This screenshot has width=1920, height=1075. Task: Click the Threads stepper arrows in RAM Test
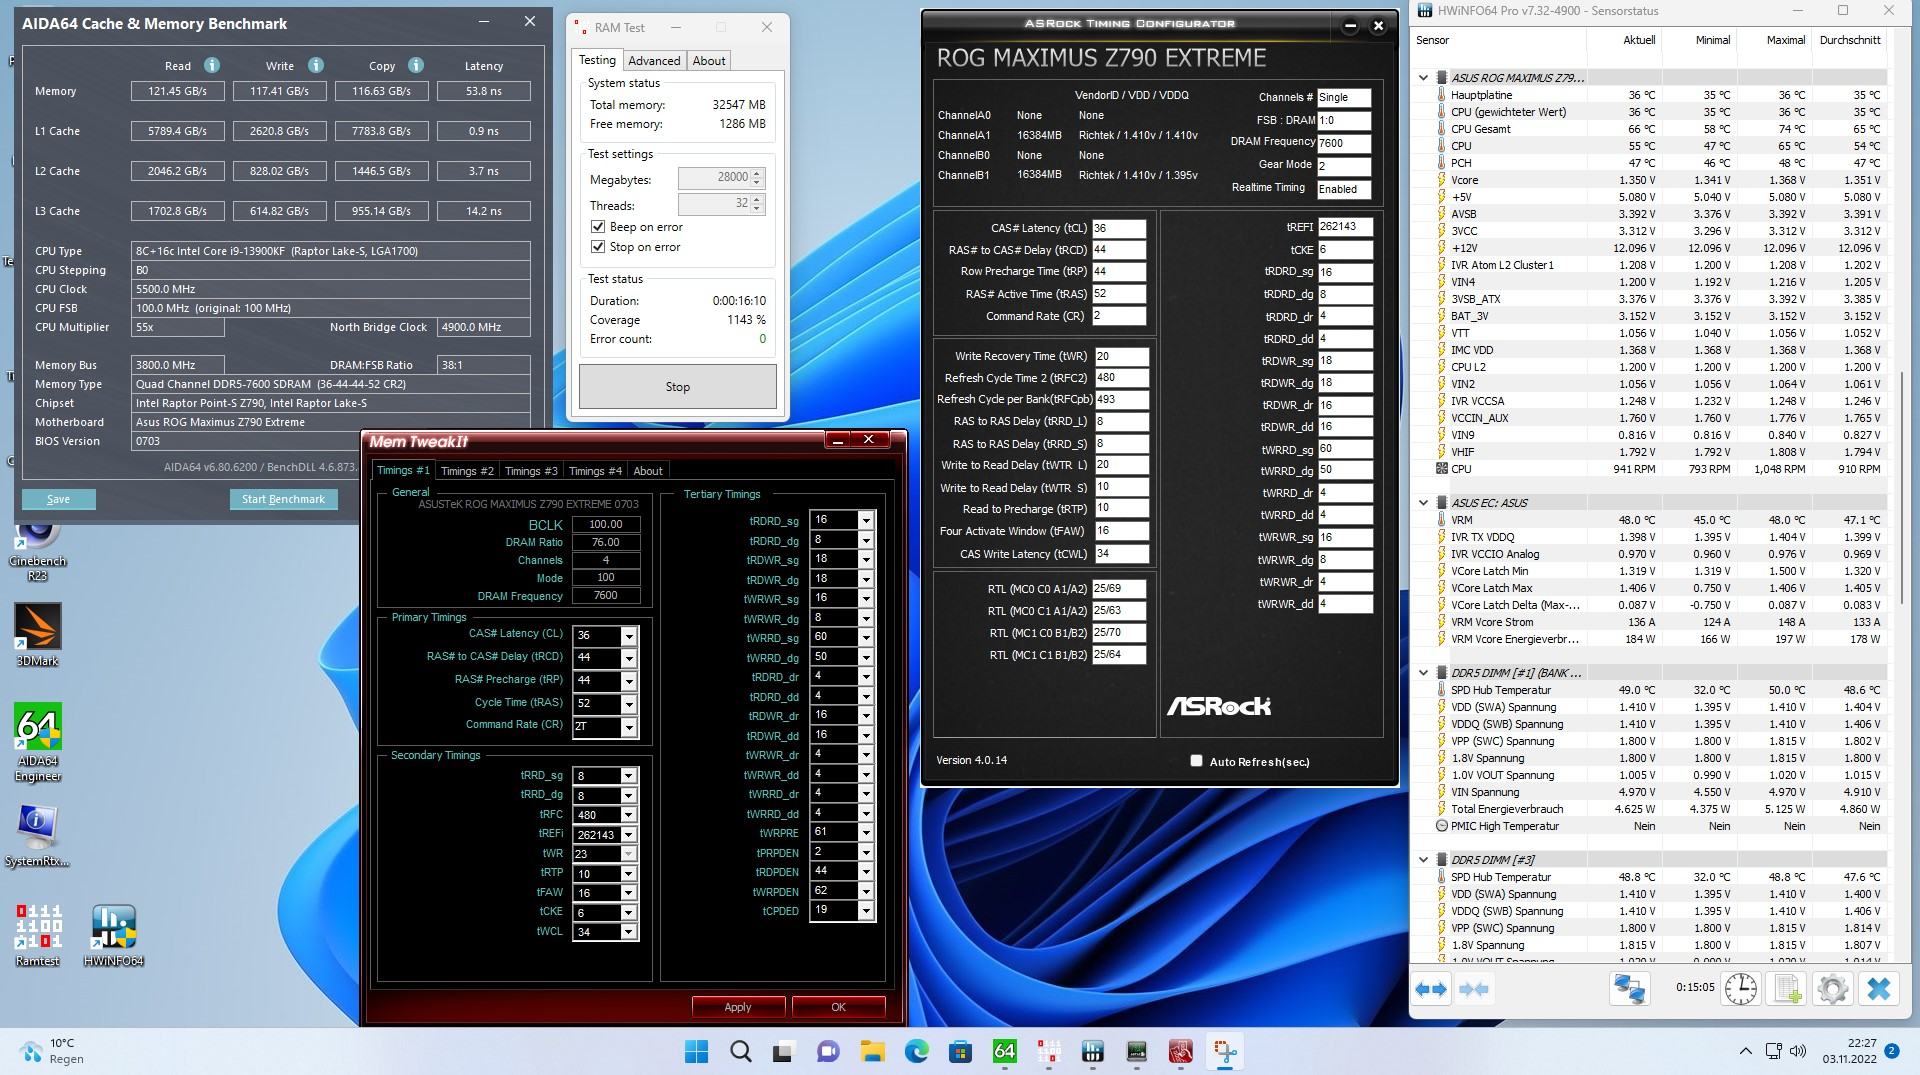pyautogui.click(x=758, y=204)
